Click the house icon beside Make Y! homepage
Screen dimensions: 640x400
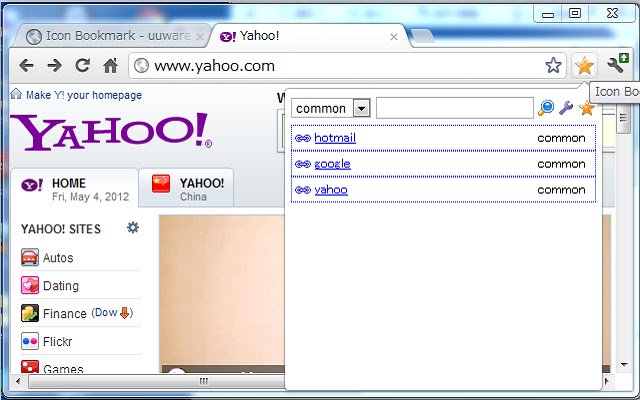(16, 94)
